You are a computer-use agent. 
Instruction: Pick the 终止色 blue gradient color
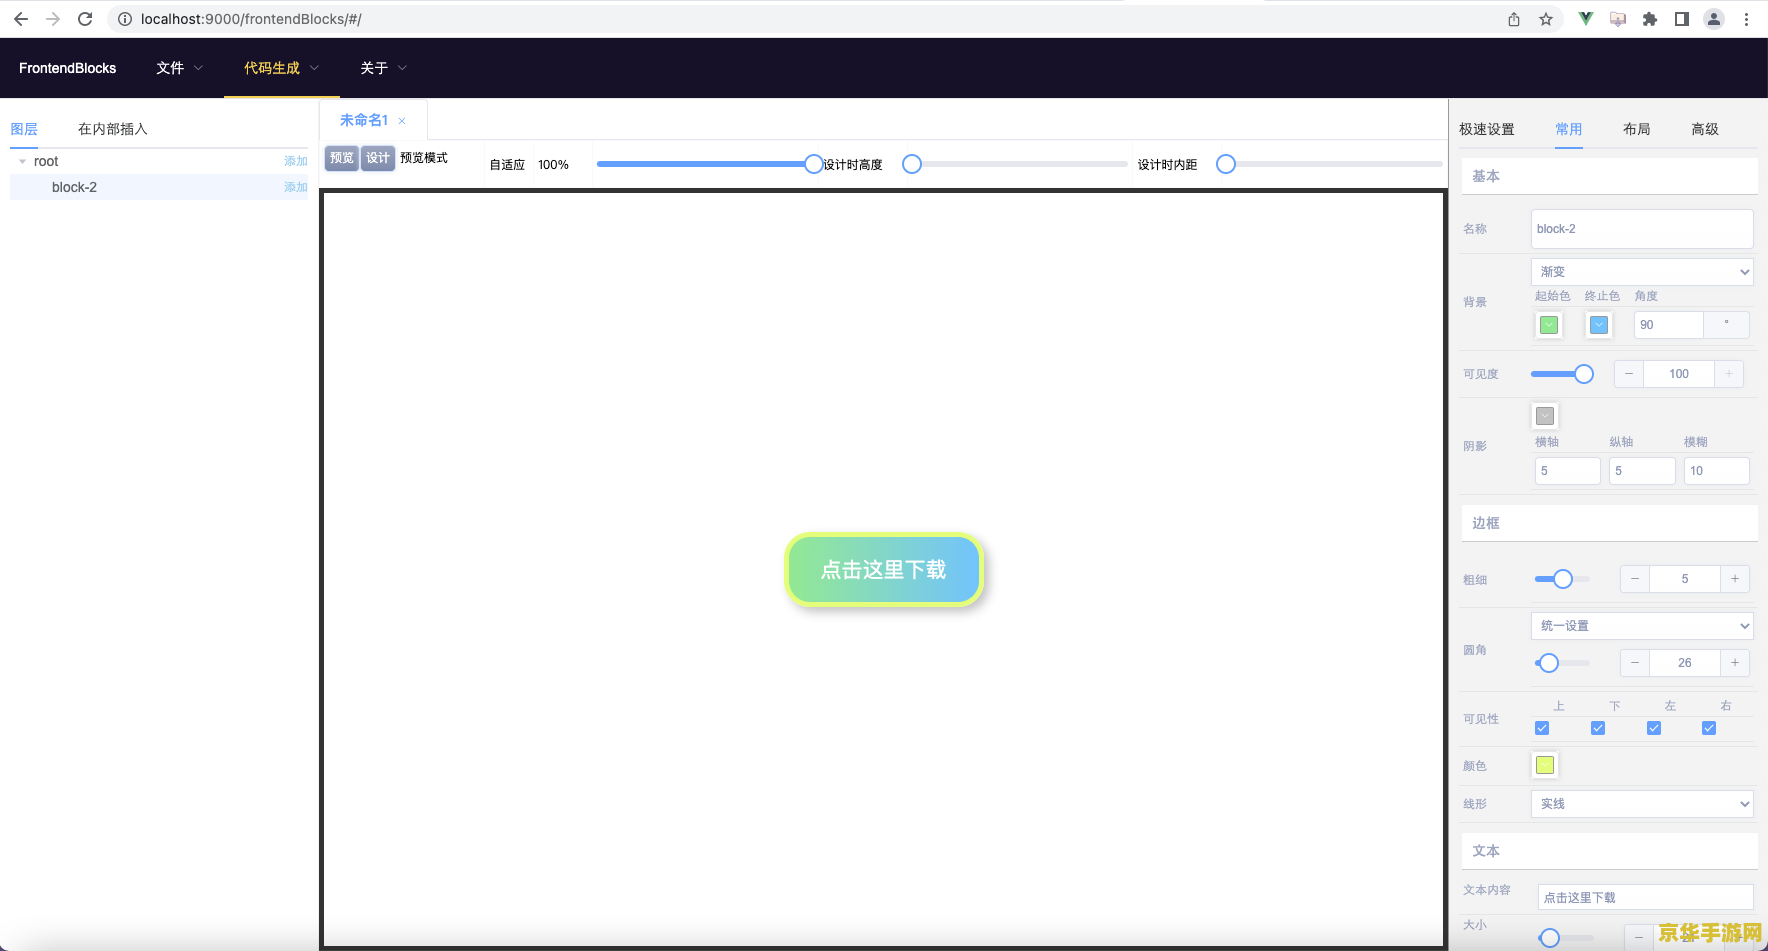[1599, 325]
